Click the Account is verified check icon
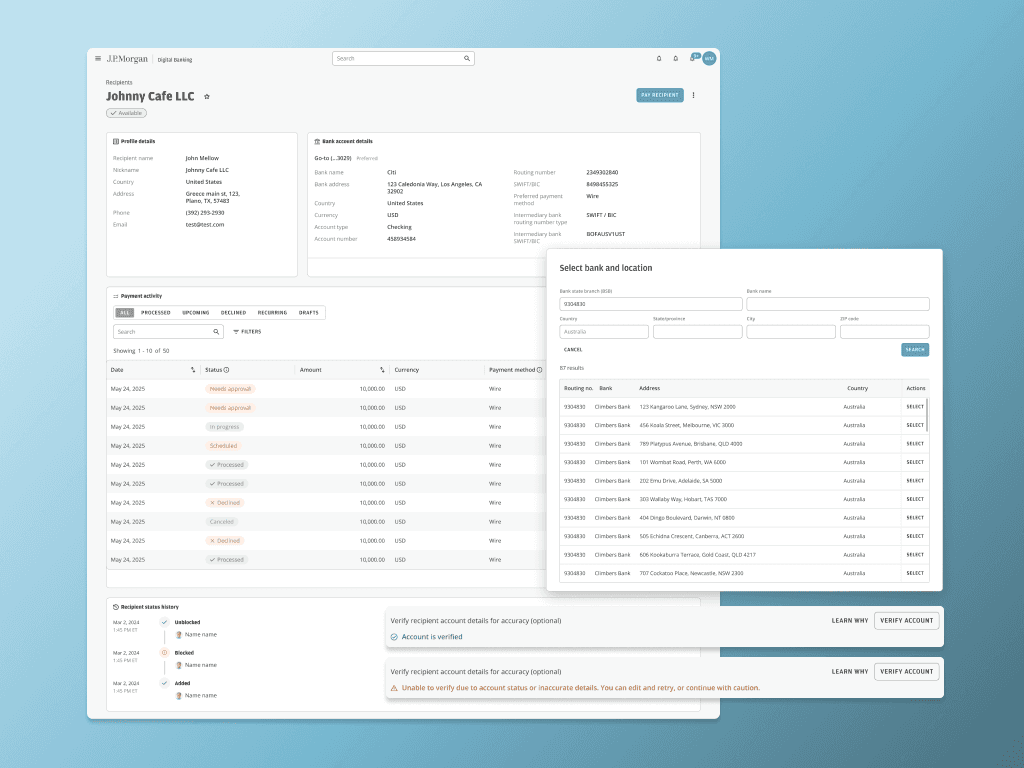The width and height of the screenshot is (1024, 768). click(x=394, y=637)
